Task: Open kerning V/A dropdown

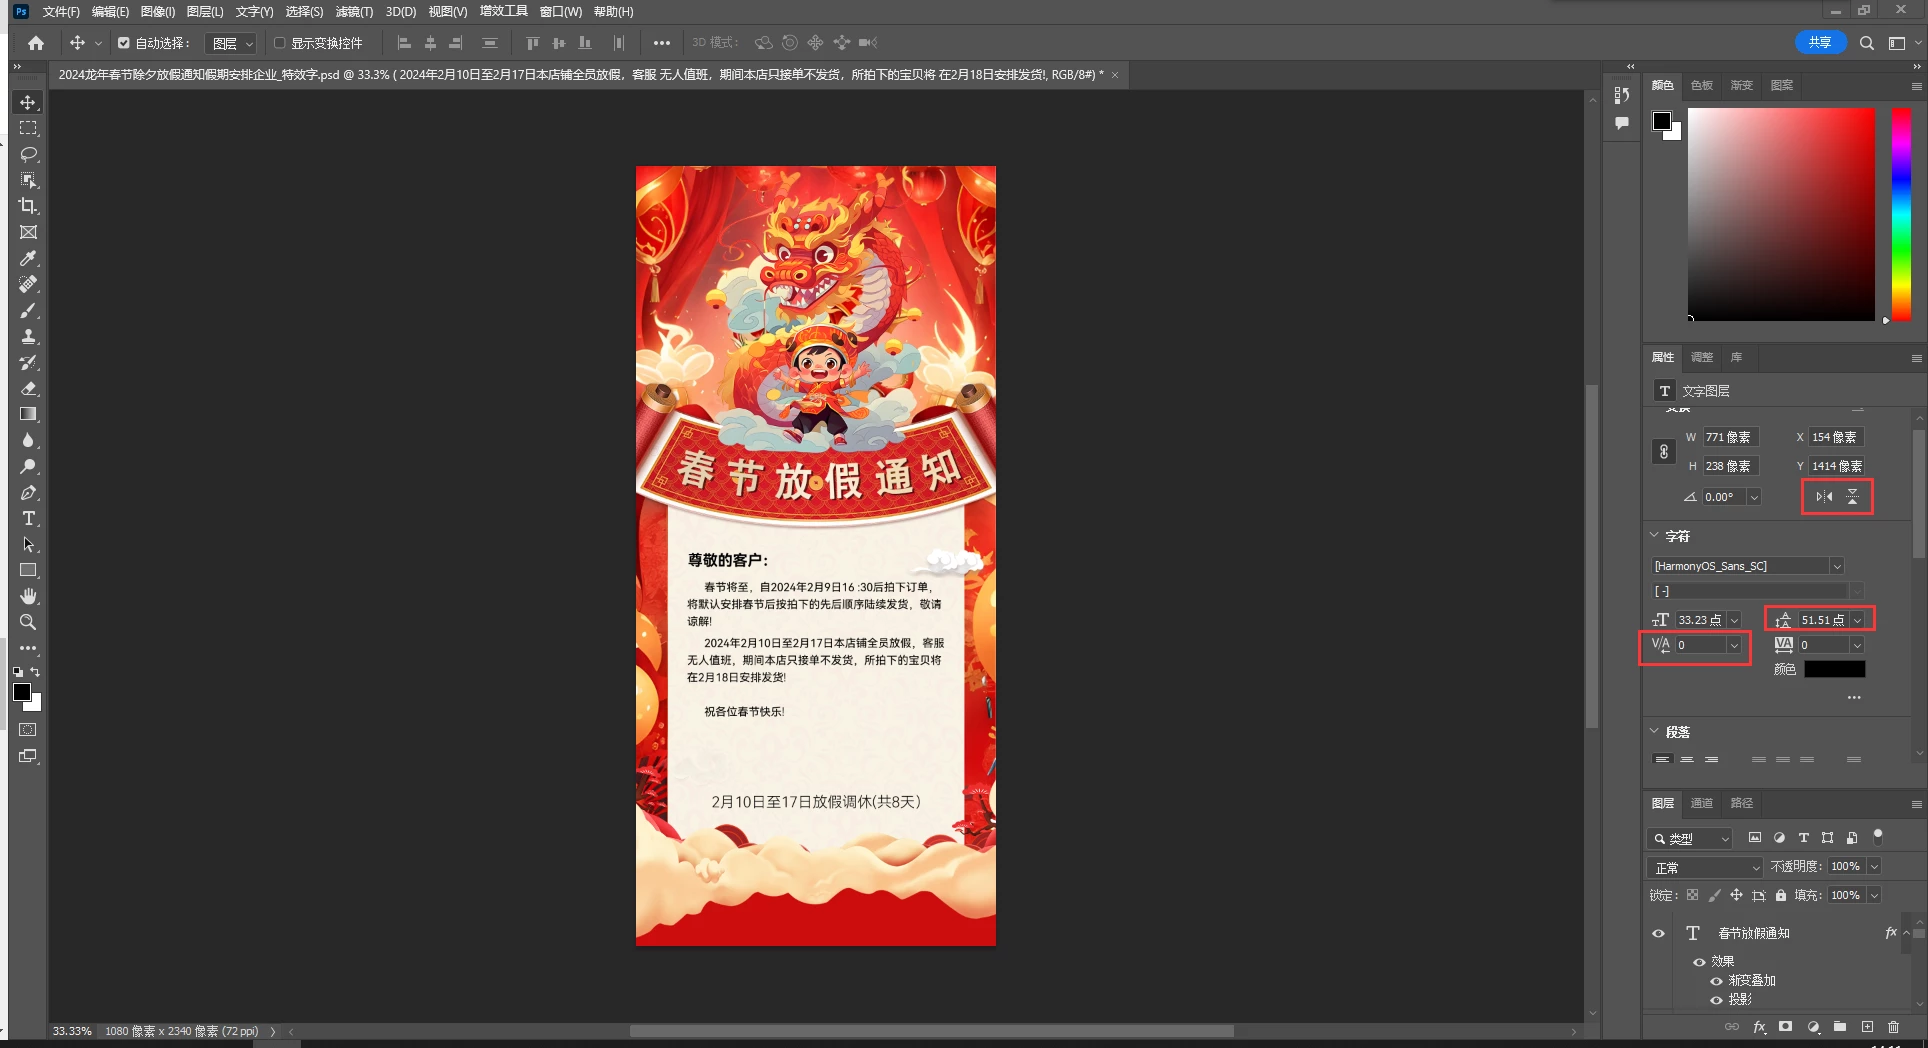Action: click(1734, 645)
